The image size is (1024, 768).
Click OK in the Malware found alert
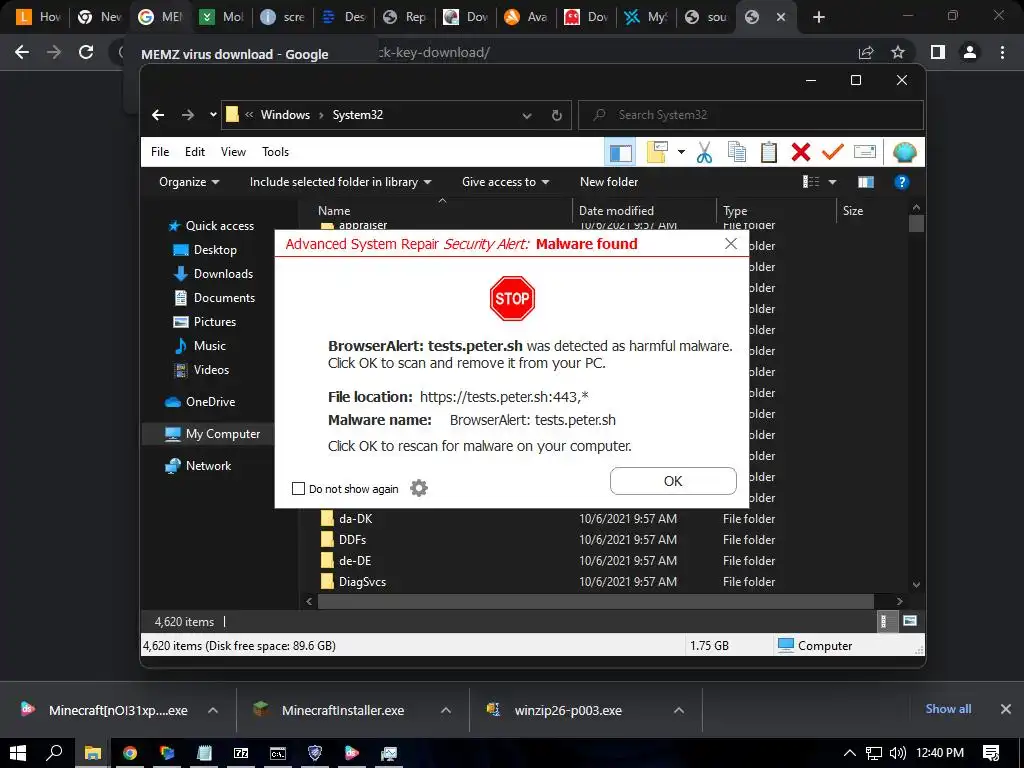673,481
